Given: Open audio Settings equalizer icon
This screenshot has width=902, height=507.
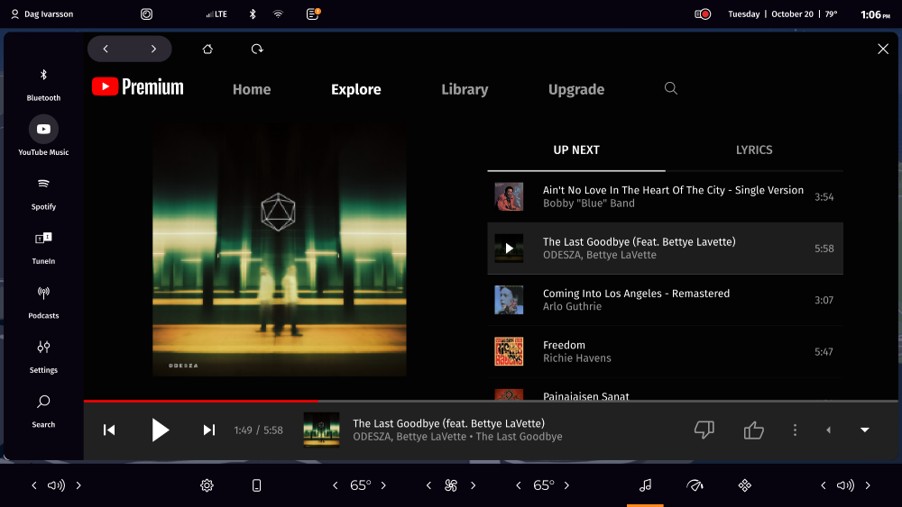Looking at the screenshot, I should (43, 355).
